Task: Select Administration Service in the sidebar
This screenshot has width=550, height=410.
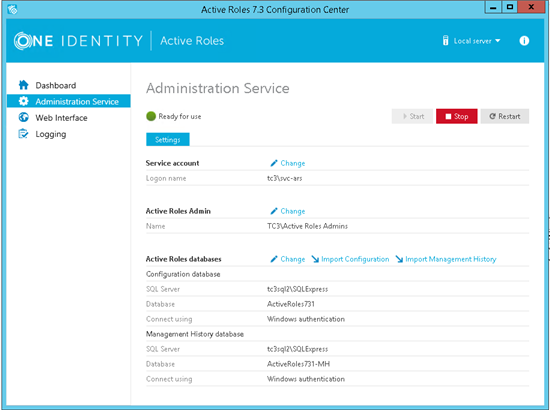Action: (69, 101)
